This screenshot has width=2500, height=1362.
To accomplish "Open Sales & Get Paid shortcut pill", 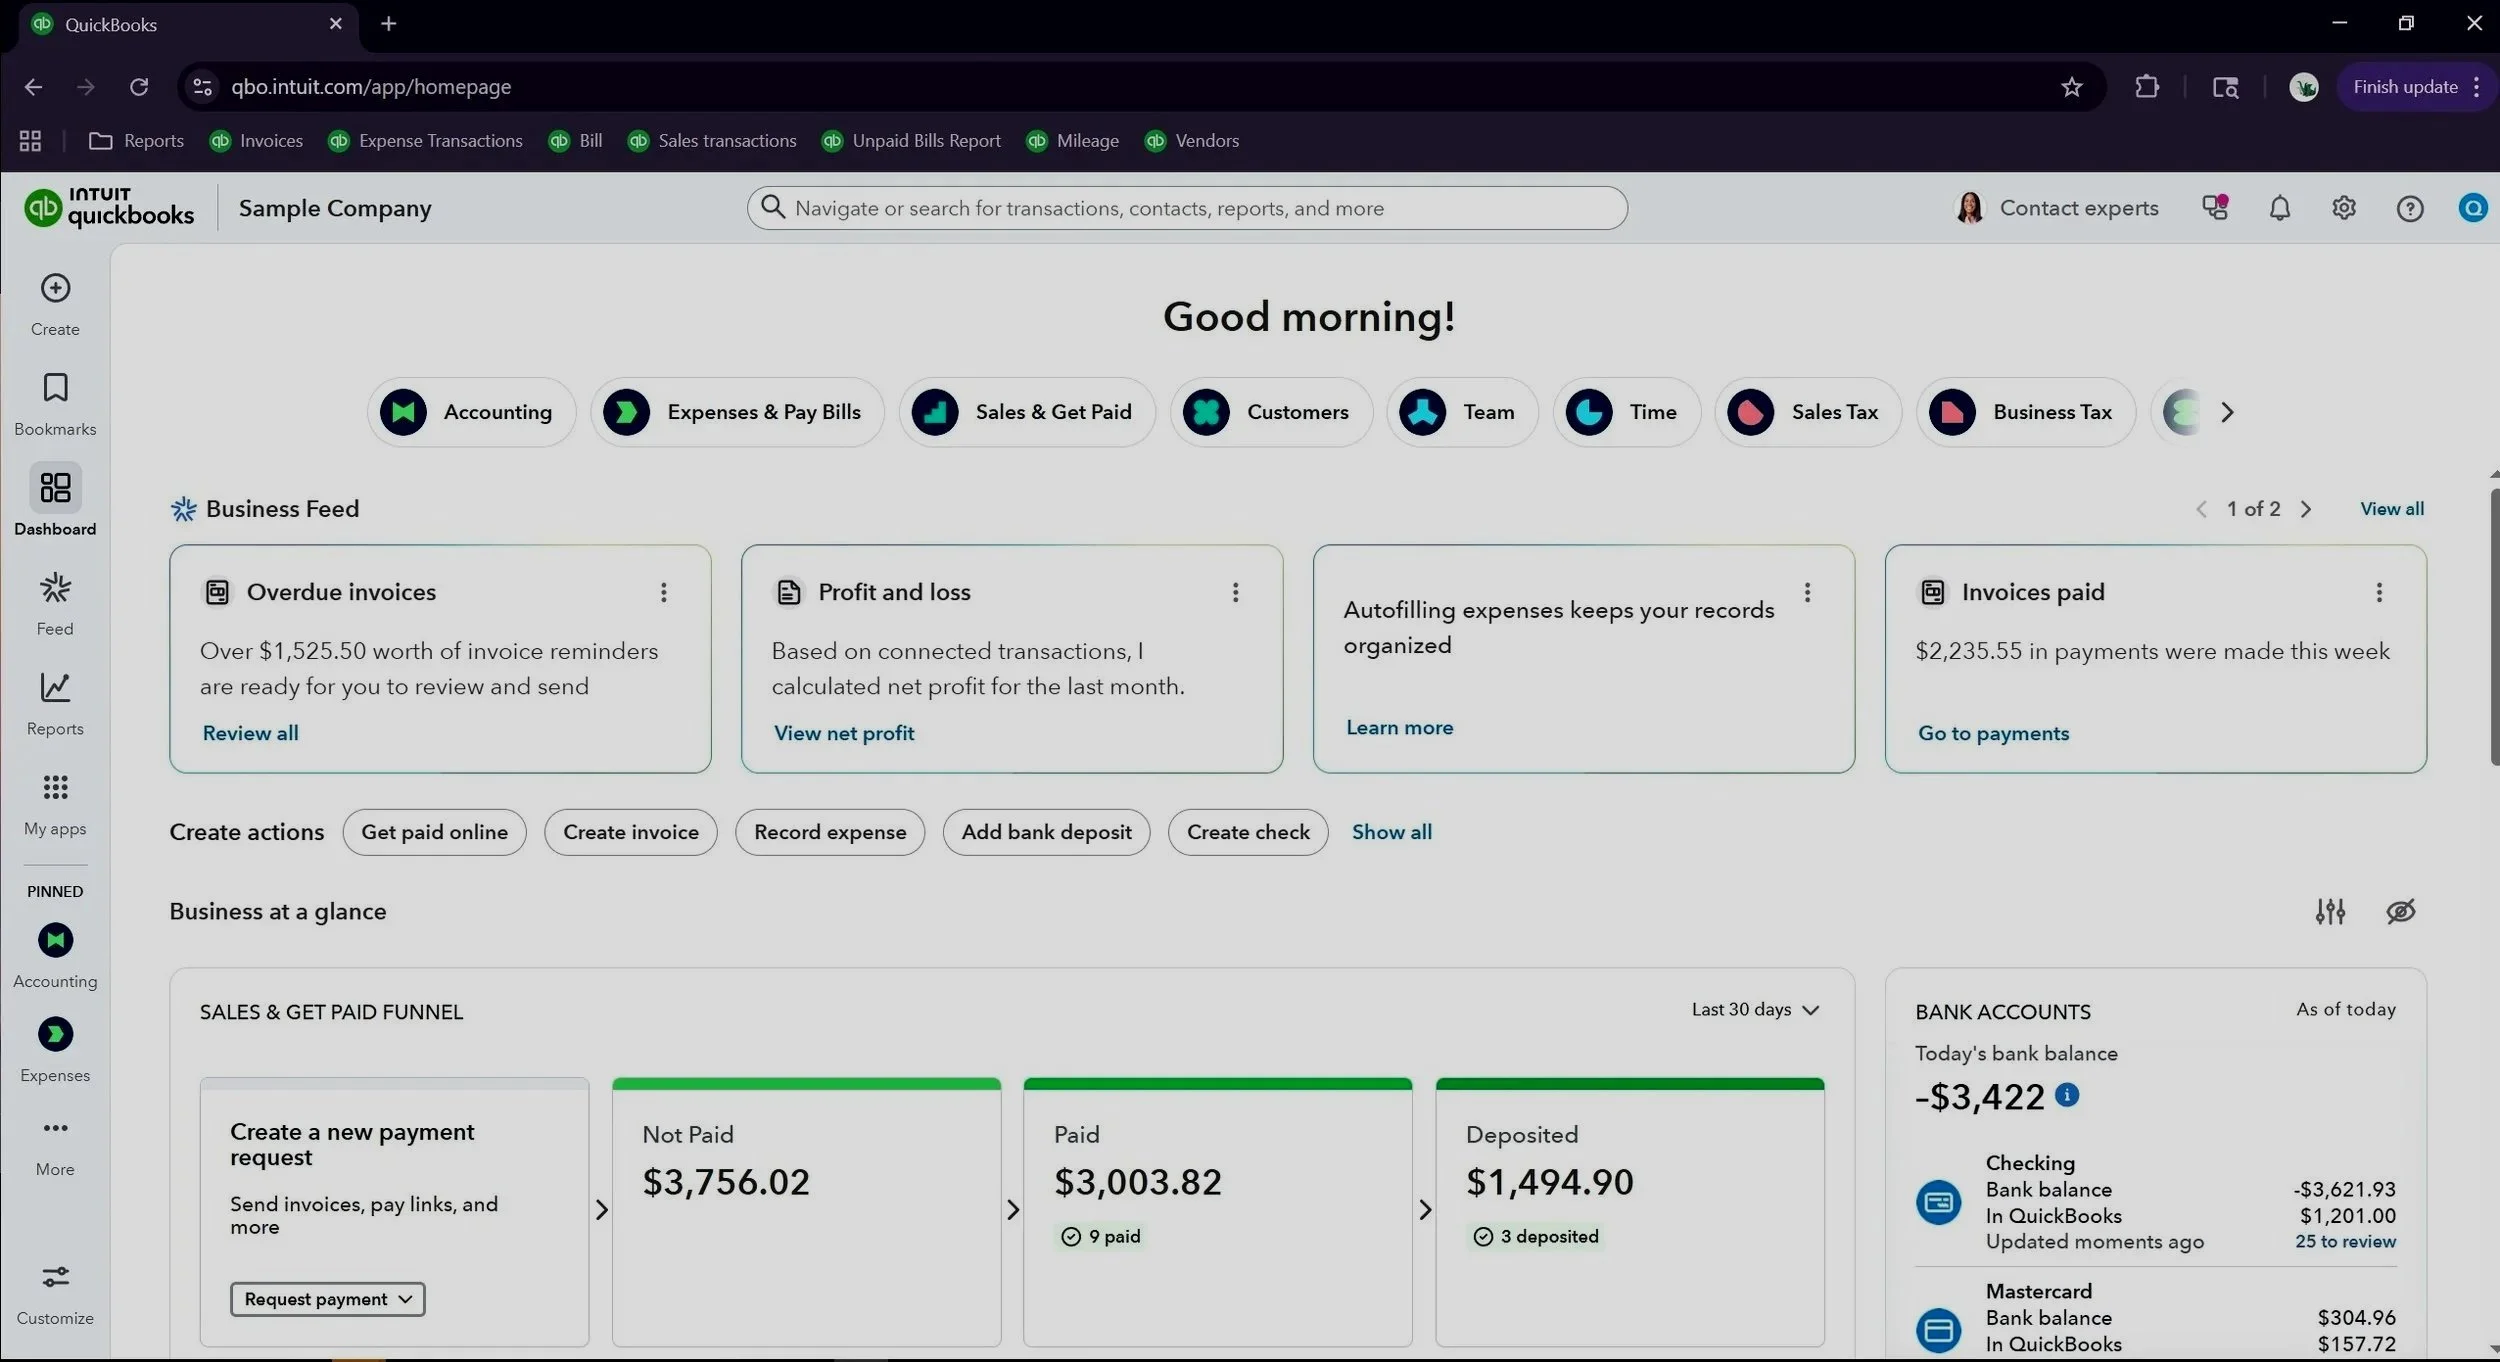I will point(1027,412).
